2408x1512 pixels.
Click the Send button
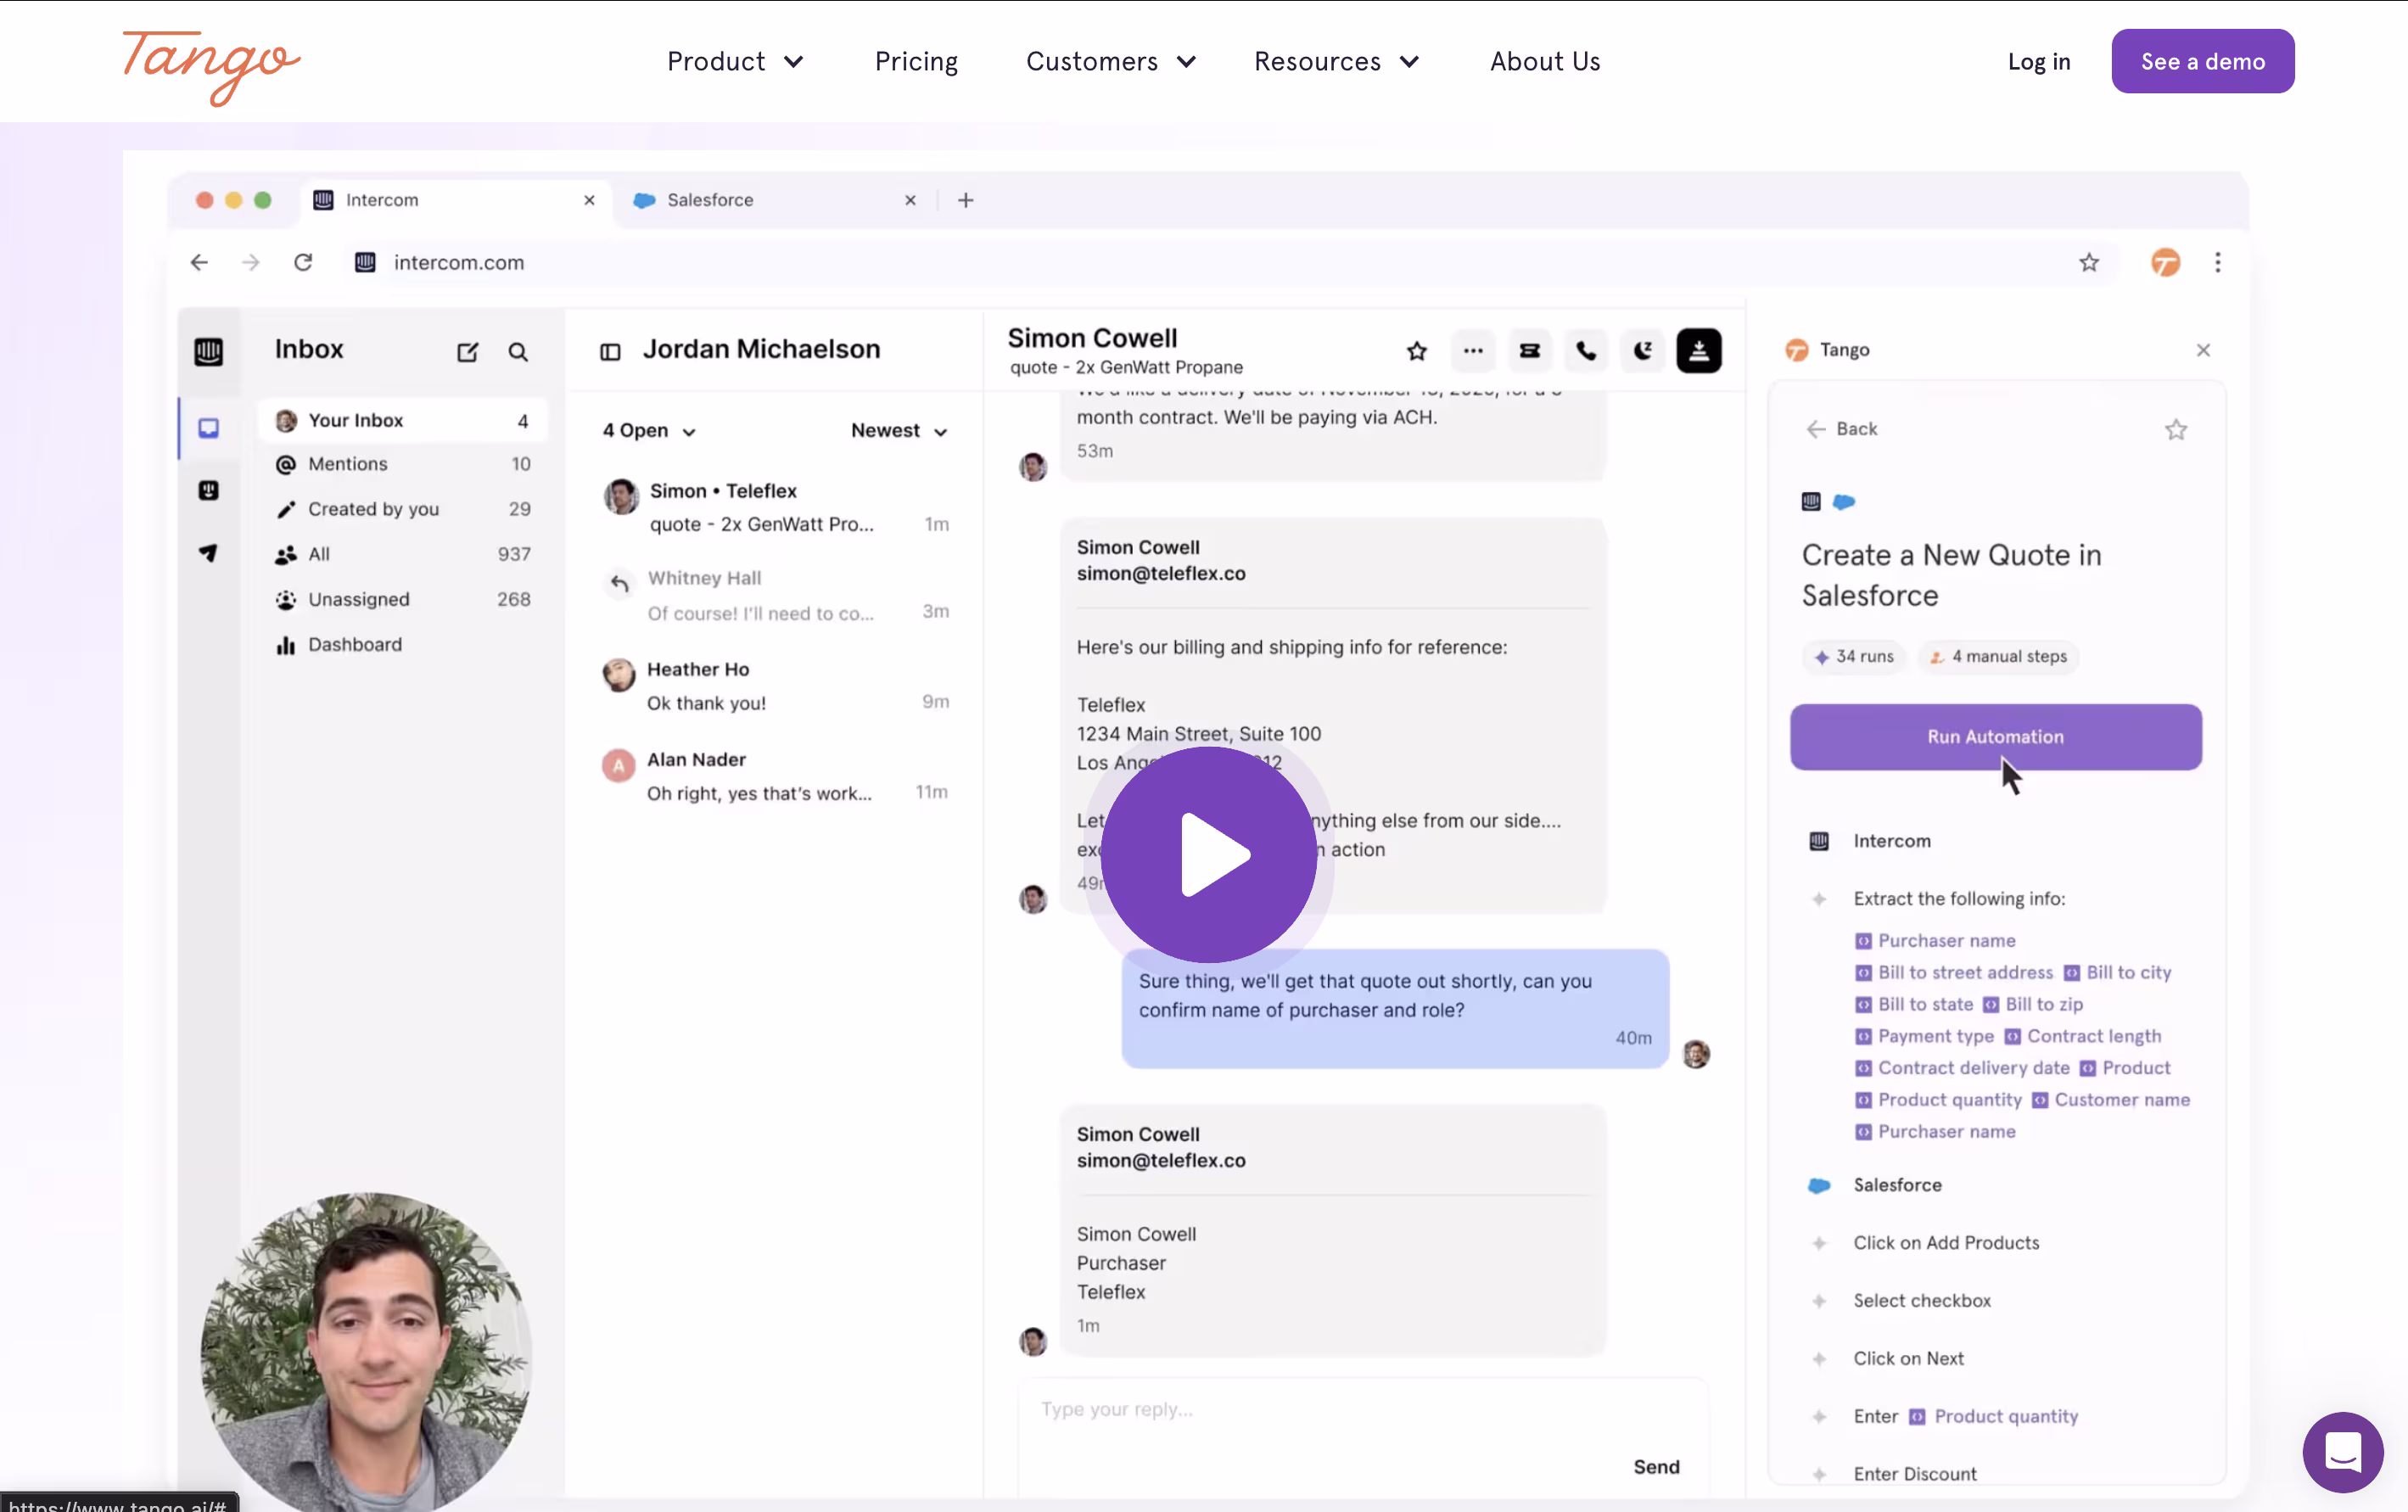point(1656,1467)
